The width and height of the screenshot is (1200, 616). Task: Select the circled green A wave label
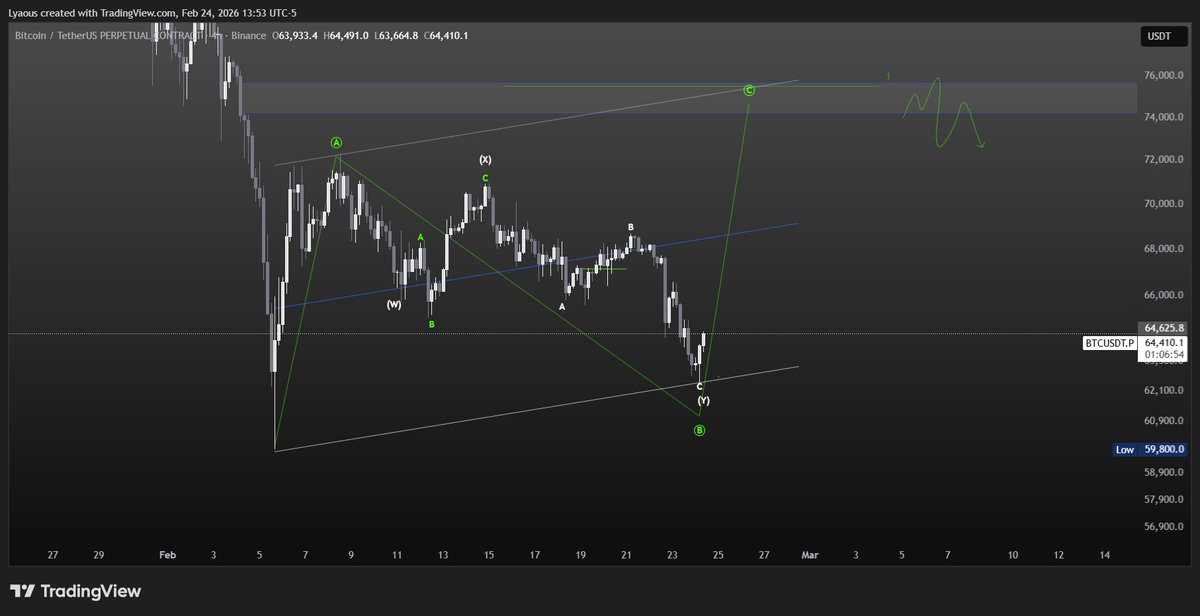[337, 142]
